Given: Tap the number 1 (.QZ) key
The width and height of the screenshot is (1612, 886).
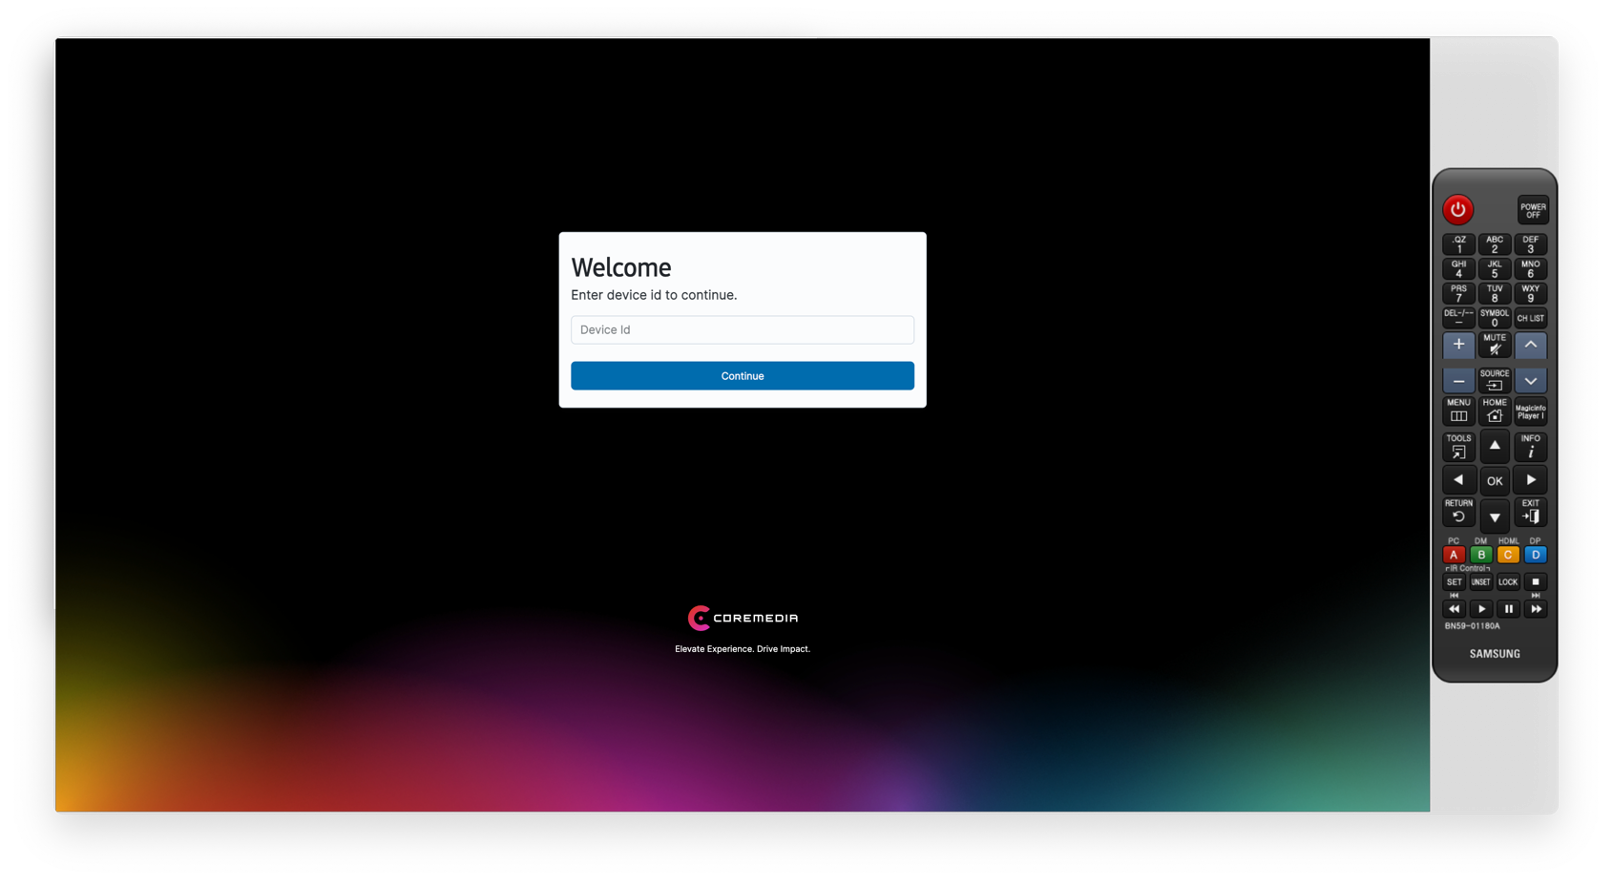Looking at the screenshot, I should (x=1458, y=245).
